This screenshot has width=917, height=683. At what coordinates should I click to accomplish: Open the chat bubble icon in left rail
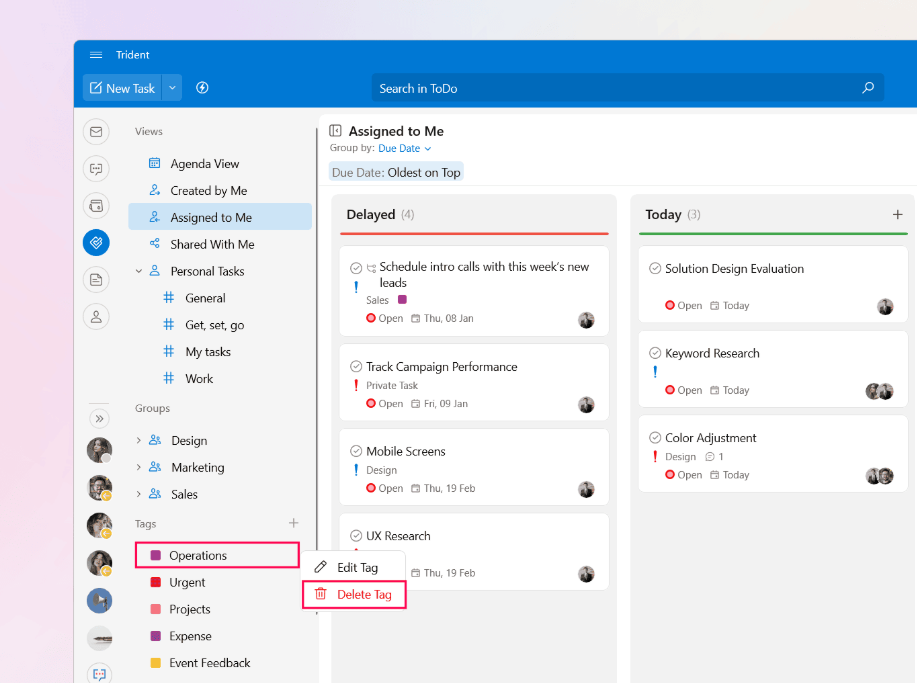point(96,169)
